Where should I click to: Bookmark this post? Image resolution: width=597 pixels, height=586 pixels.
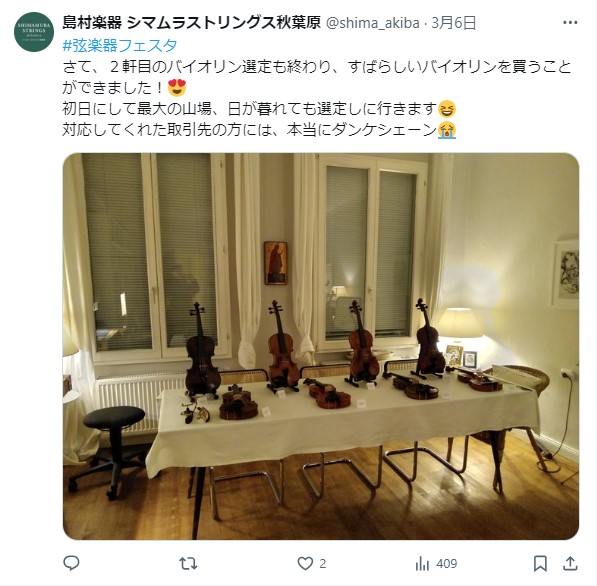tap(540, 563)
